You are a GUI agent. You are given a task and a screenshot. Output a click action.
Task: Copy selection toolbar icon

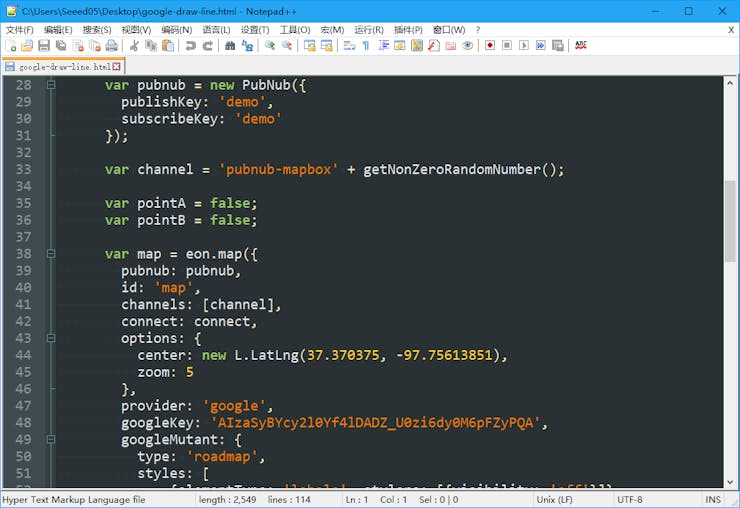point(151,45)
